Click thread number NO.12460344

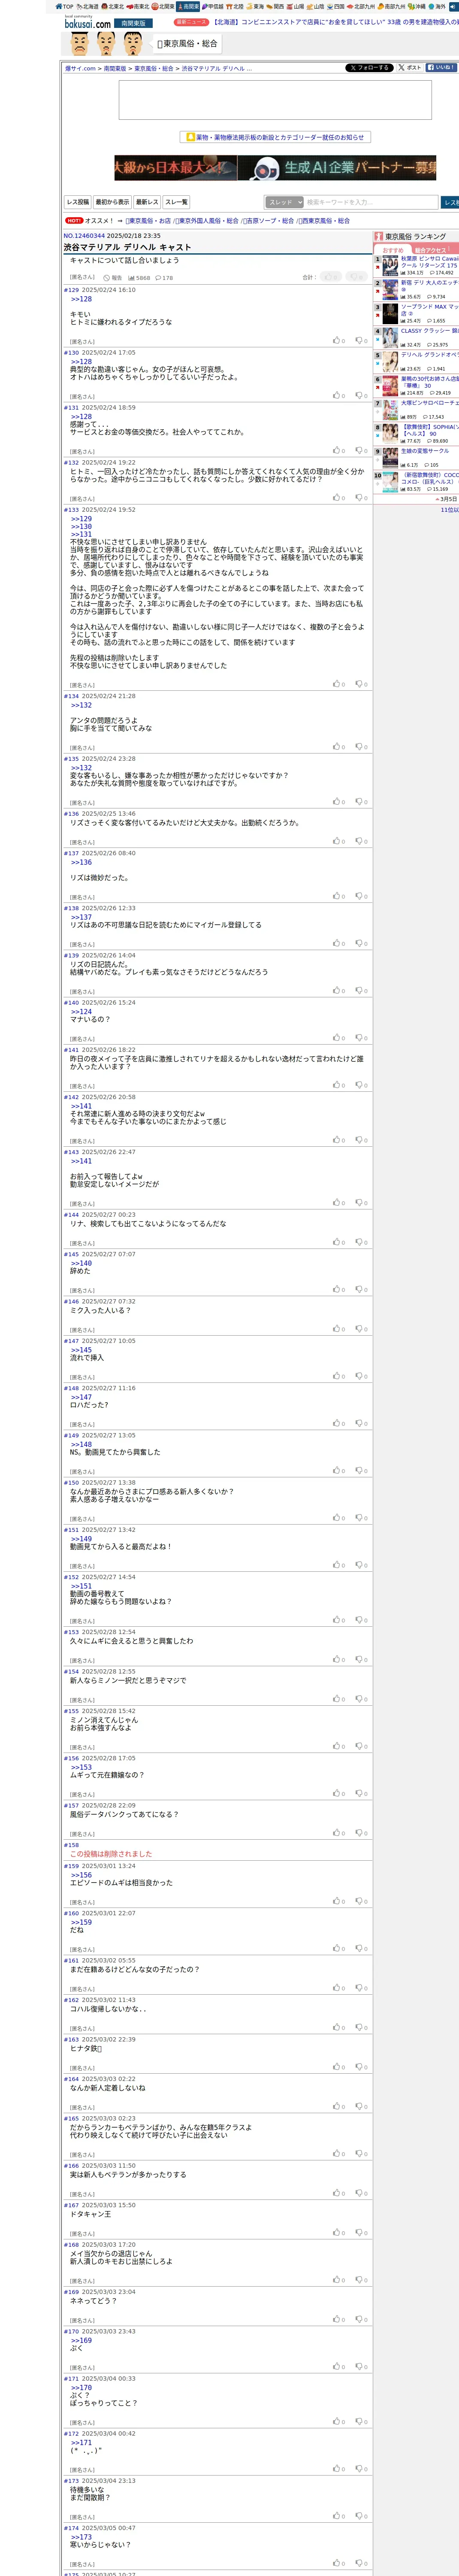tap(84, 236)
